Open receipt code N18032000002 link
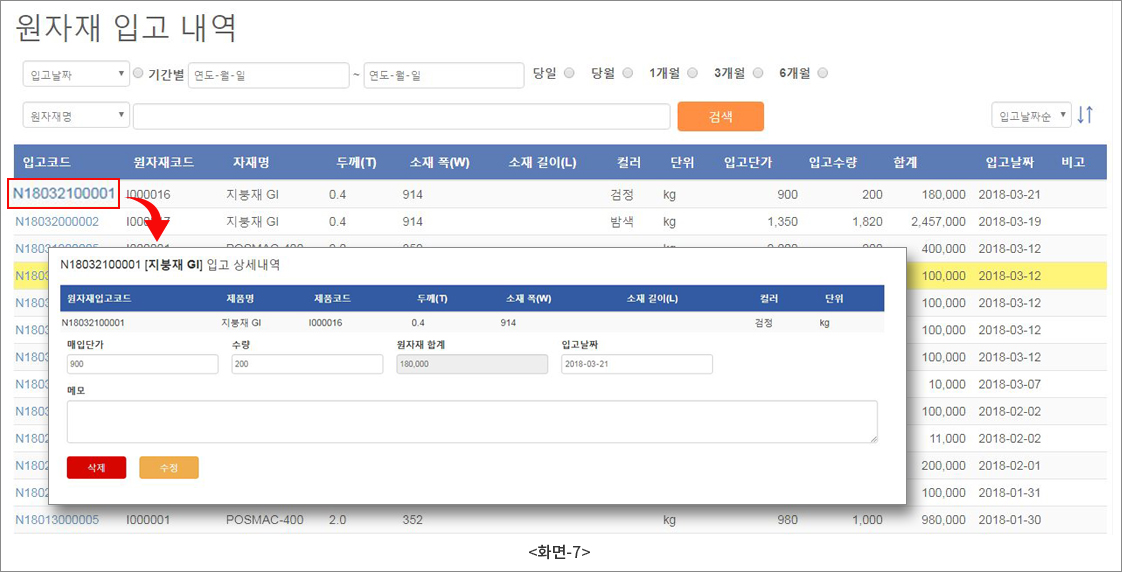The image size is (1122, 572). [57, 221]
